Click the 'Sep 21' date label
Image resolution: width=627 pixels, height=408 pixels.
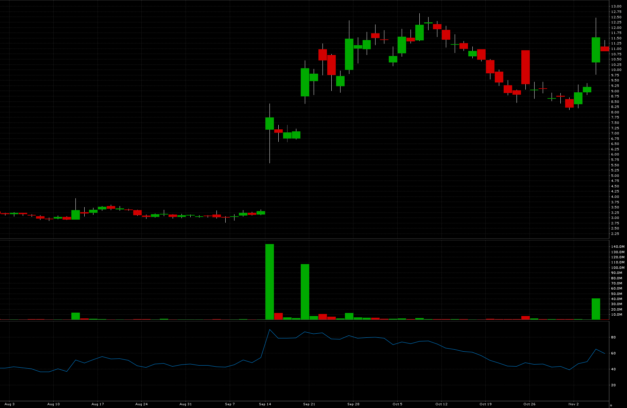click(309, 403)
